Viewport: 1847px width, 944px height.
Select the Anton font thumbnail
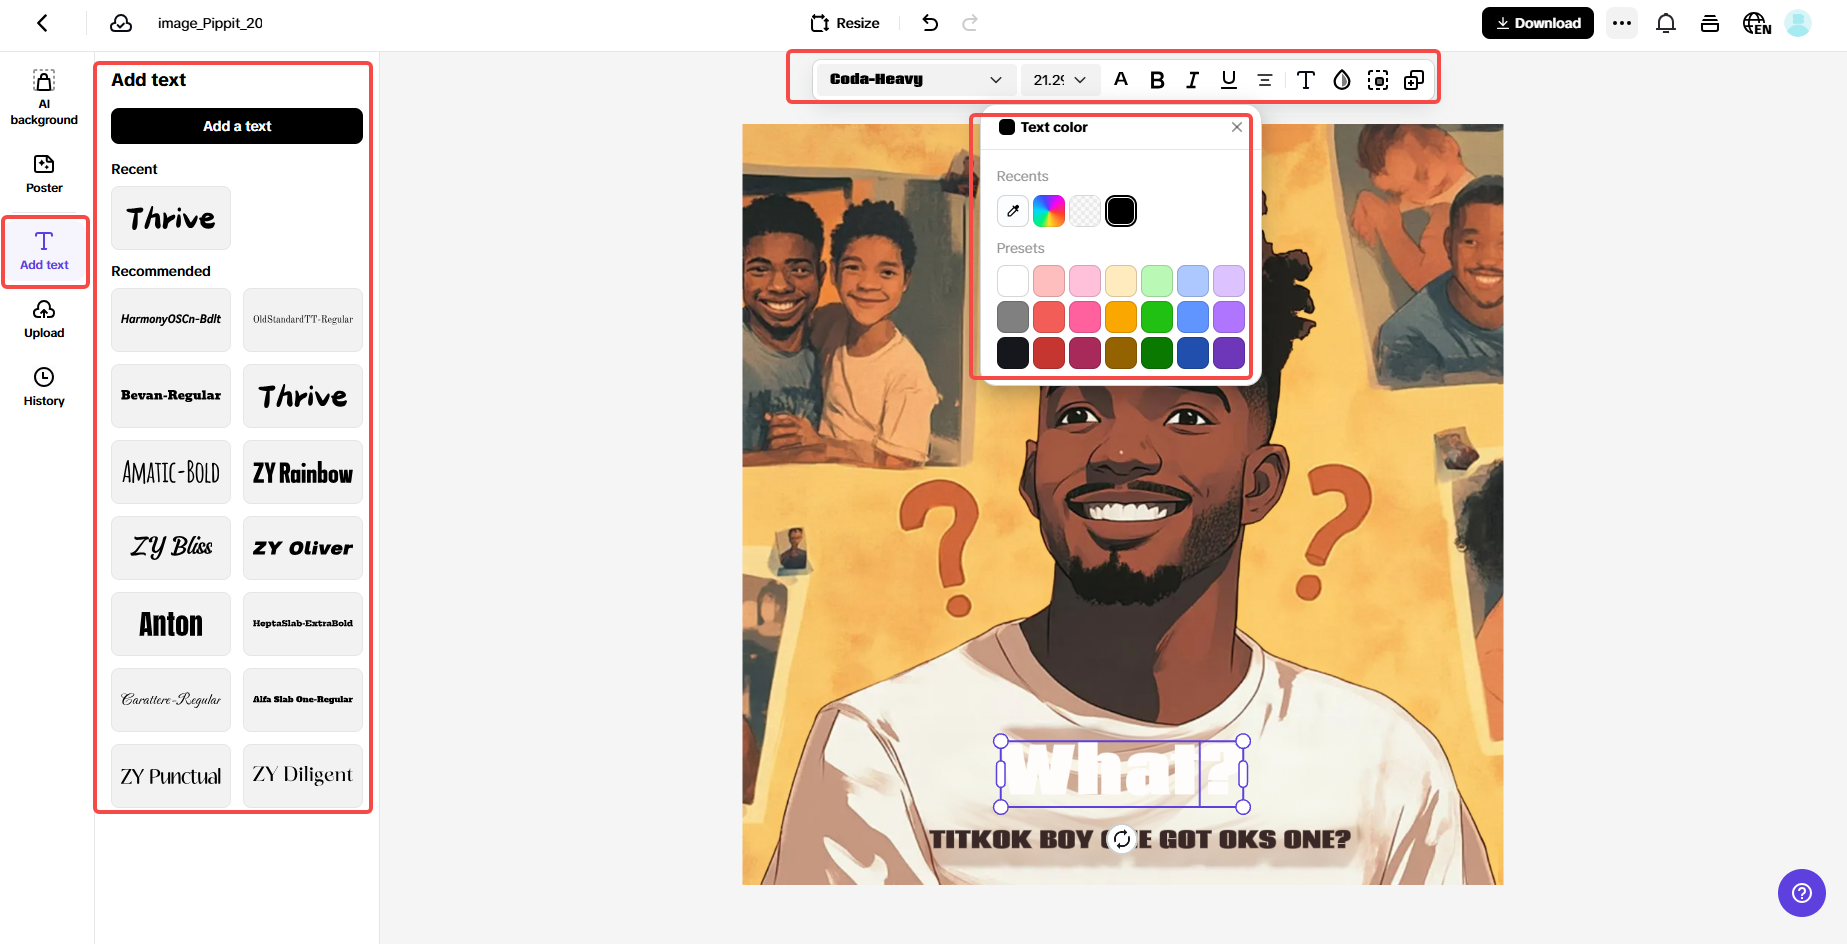(x=170, y=623)
